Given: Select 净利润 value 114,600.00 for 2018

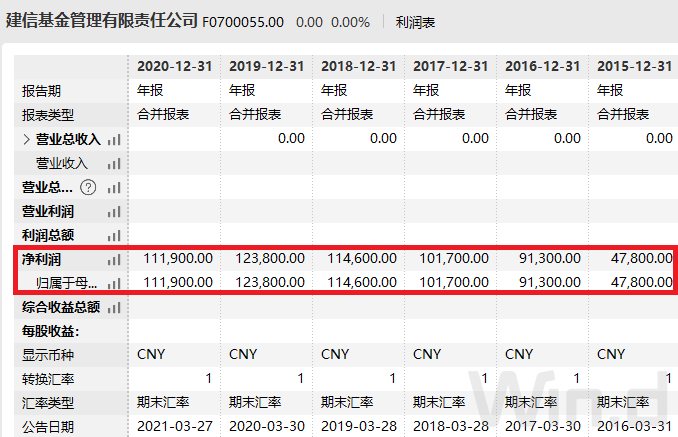Looking at the screenshot, I should pyautogui.click(x=362, y=258).
